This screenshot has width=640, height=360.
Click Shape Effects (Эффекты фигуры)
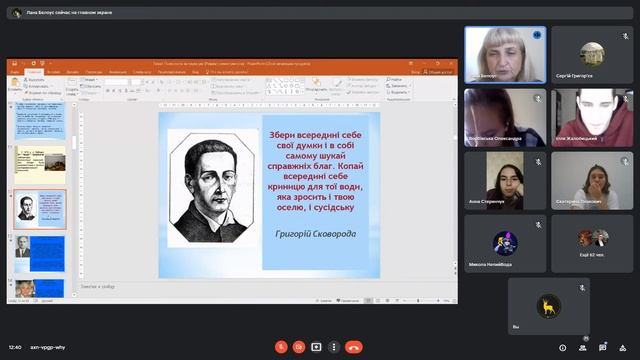click(x=363, y=93)
